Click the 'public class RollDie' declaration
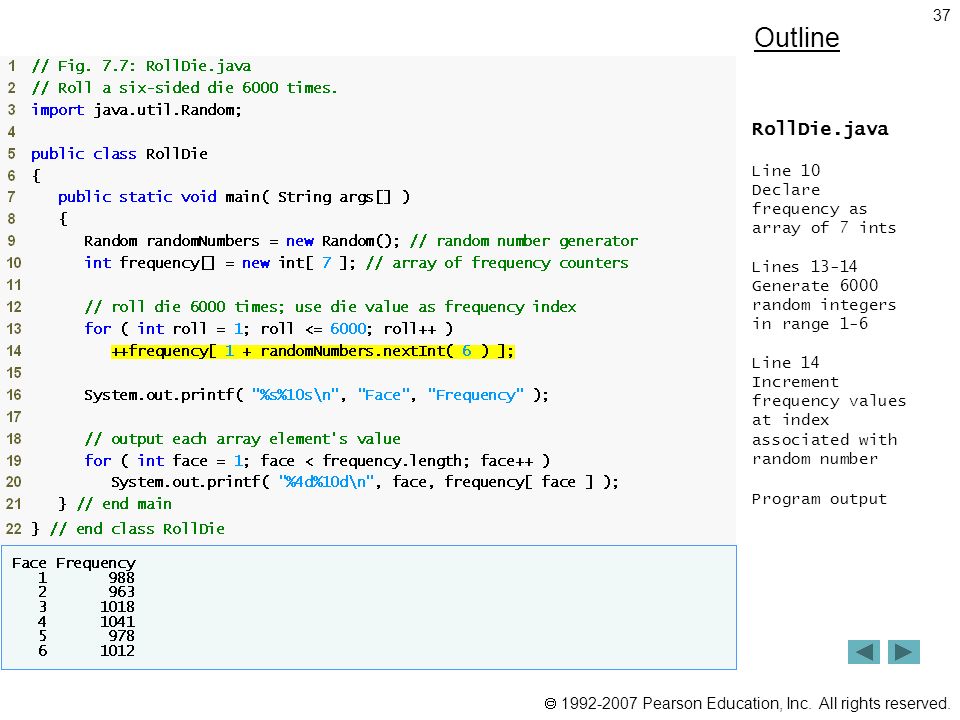This screenshot has width=960, height=720. point(119,154)
